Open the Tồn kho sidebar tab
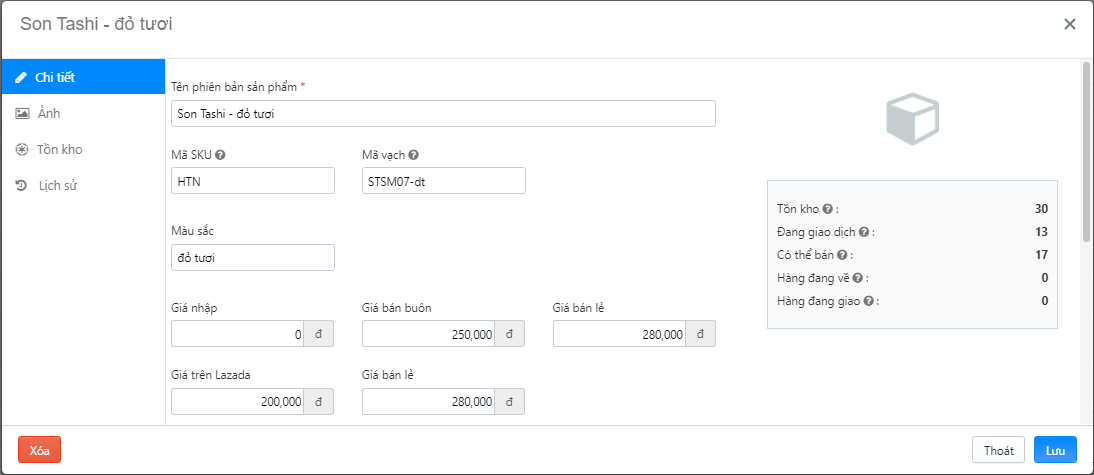Screen dimensions: 1094x475 (x=83, y=149)
